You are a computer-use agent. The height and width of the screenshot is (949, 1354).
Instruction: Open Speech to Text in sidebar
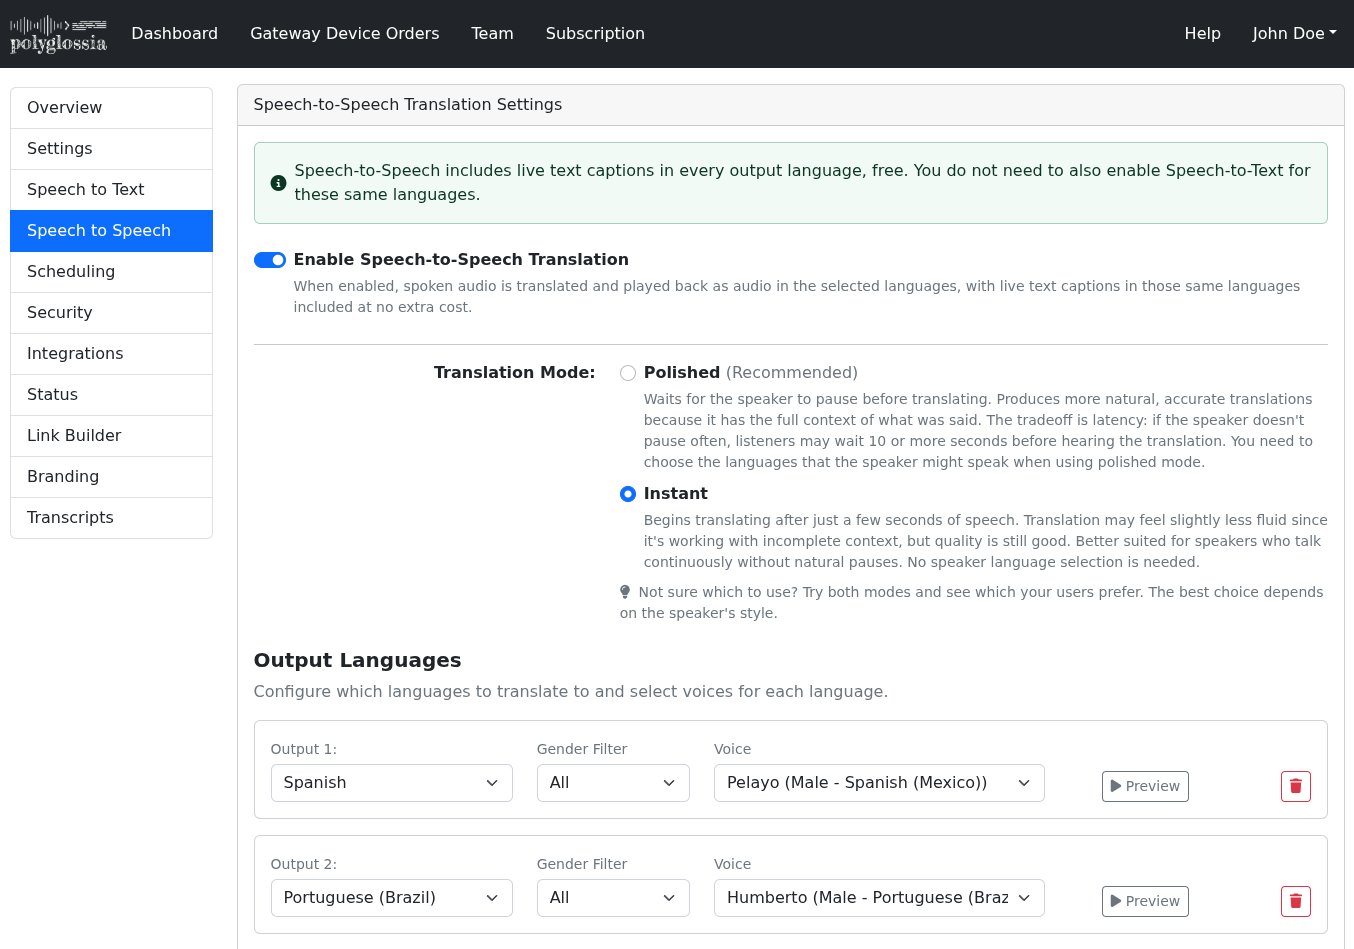(111, 190)
